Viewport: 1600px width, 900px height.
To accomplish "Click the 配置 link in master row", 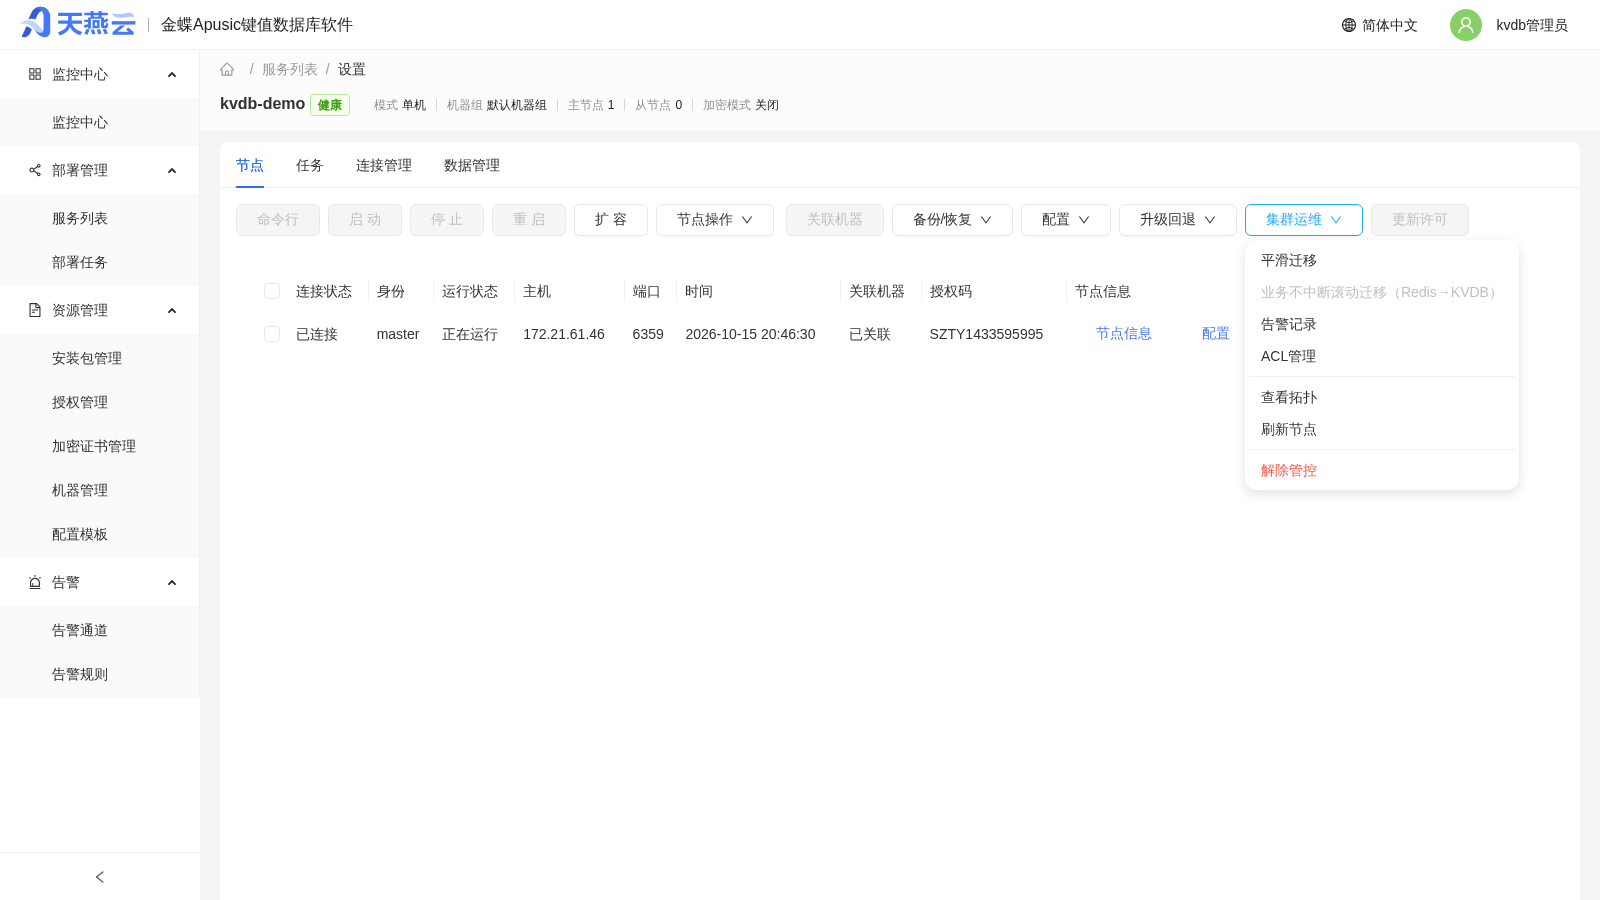I will (1216, 334).
